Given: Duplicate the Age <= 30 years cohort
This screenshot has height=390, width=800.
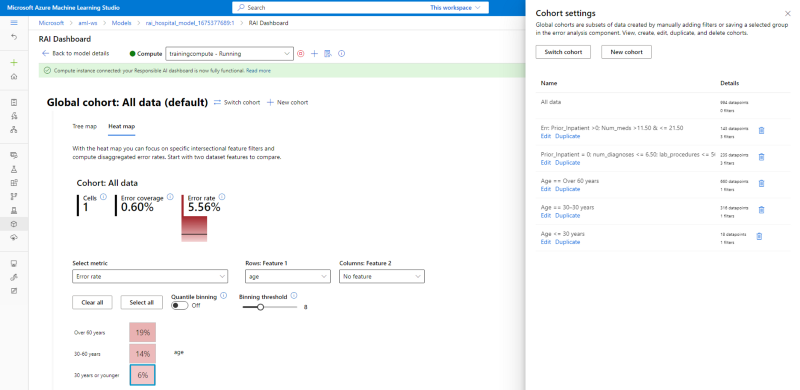Looking at the screenshot, I should 567,242.
